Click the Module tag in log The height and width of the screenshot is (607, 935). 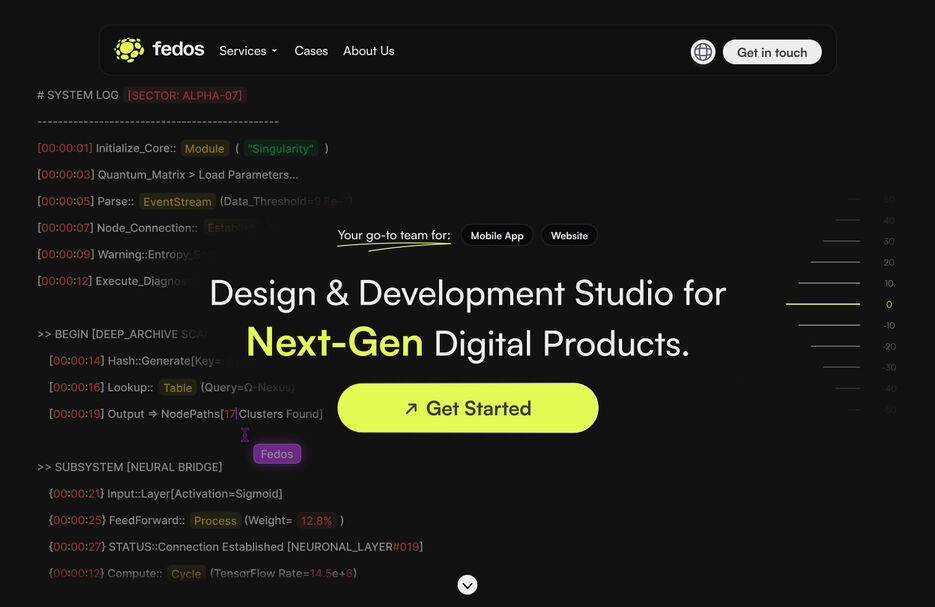coord(205,148)
